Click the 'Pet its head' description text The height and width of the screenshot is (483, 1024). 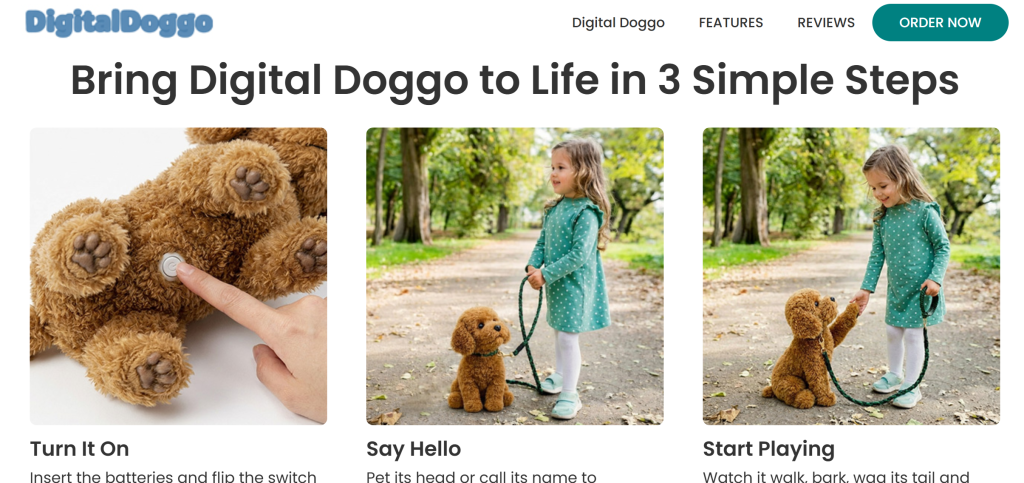[x=481, y=477]
